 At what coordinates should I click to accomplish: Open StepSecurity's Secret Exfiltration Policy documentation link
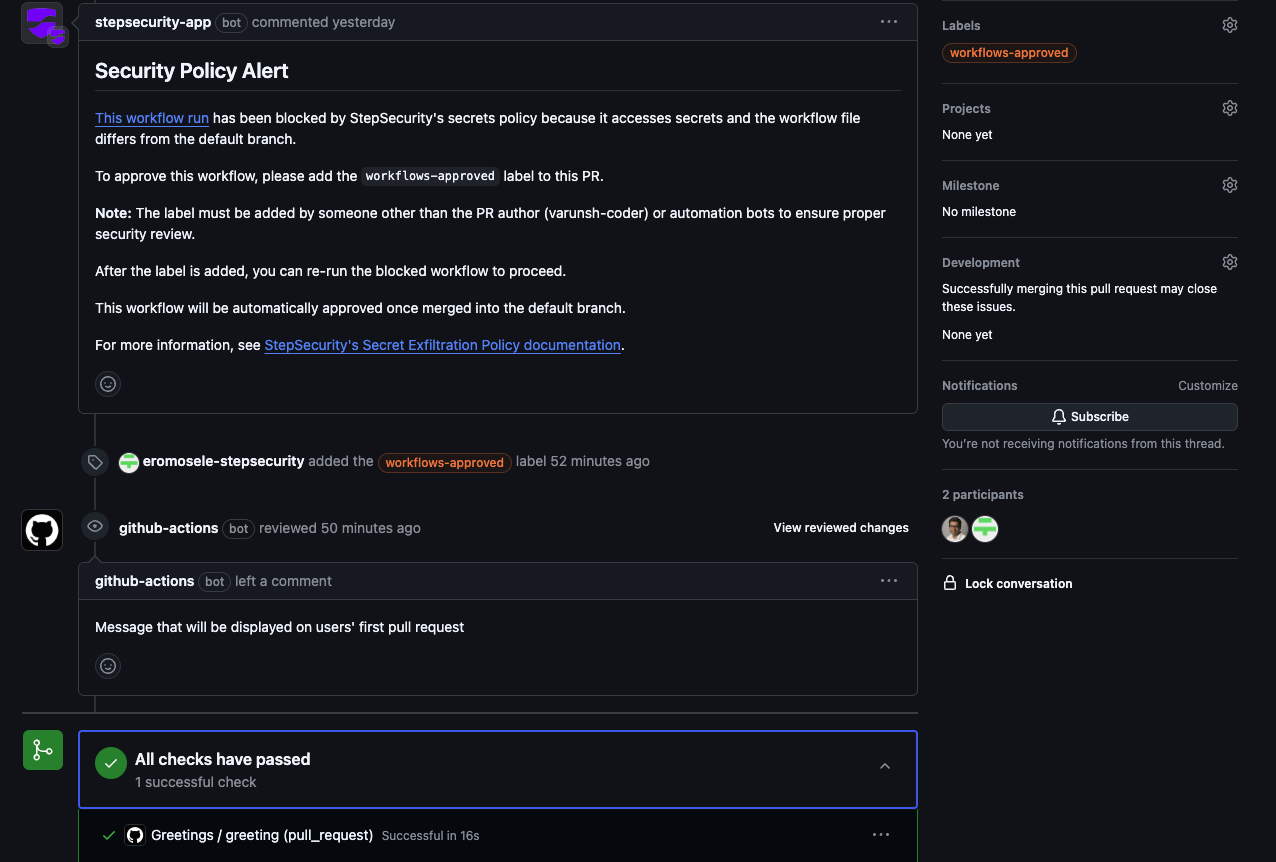pos(443,345)
